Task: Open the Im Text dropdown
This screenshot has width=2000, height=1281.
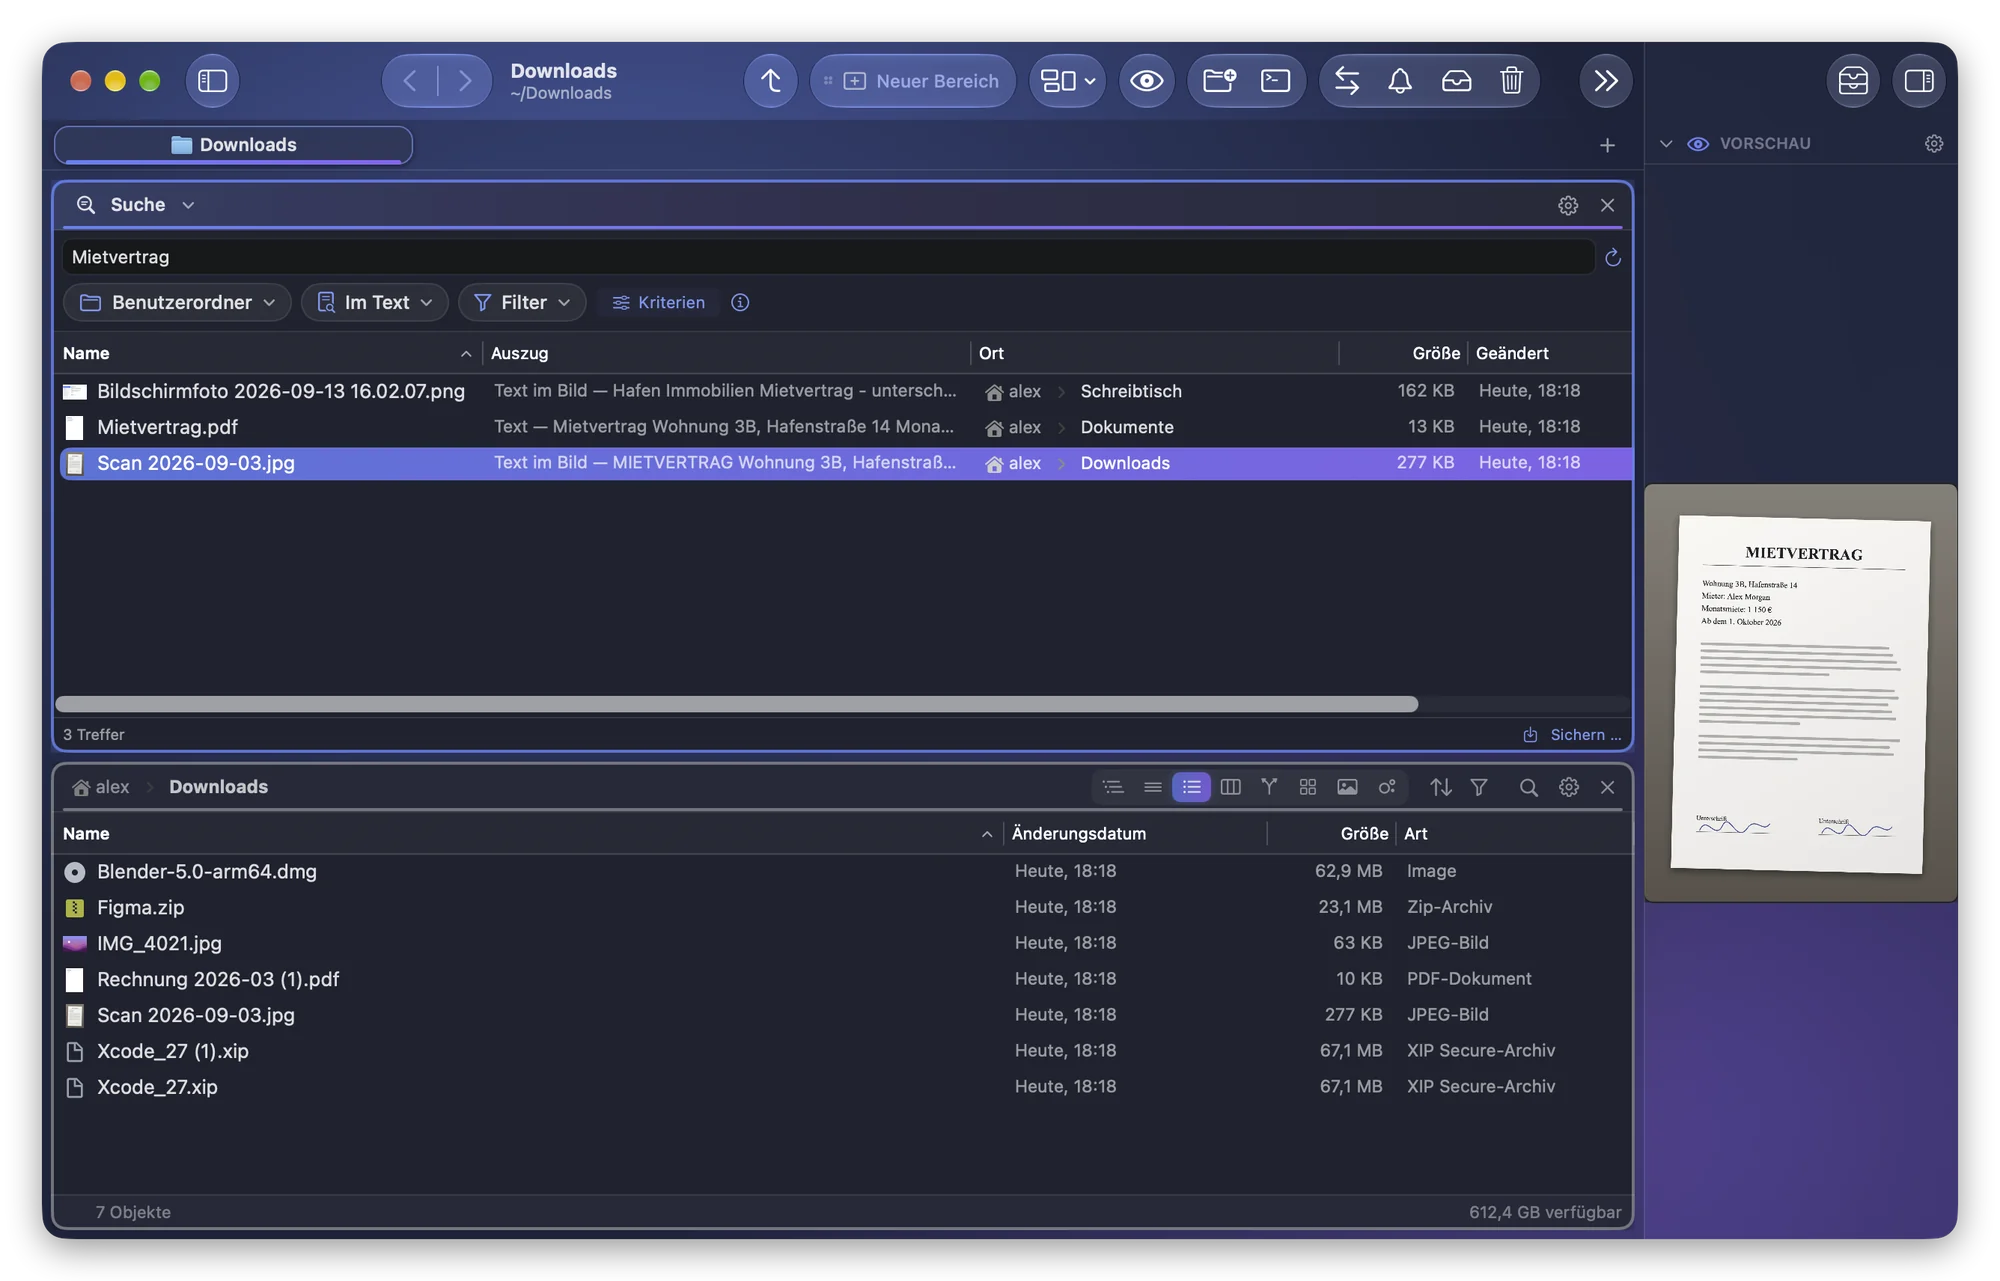Action: (x=374, y=302)
